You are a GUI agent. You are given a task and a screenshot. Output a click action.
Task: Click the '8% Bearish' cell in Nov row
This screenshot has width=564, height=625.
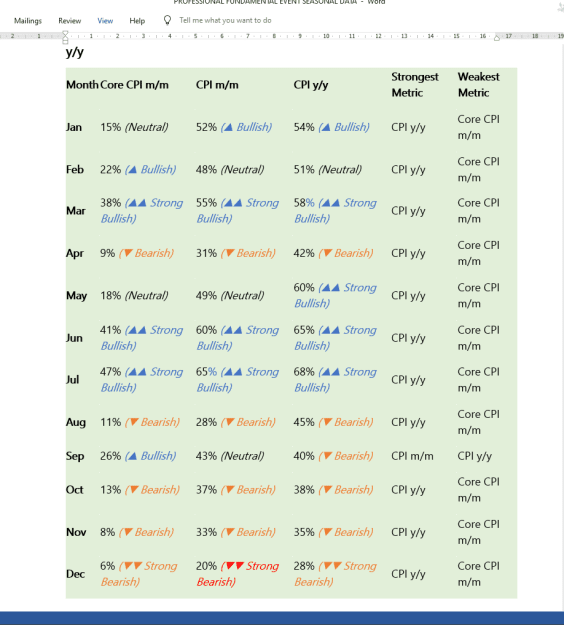click(137, 532)
